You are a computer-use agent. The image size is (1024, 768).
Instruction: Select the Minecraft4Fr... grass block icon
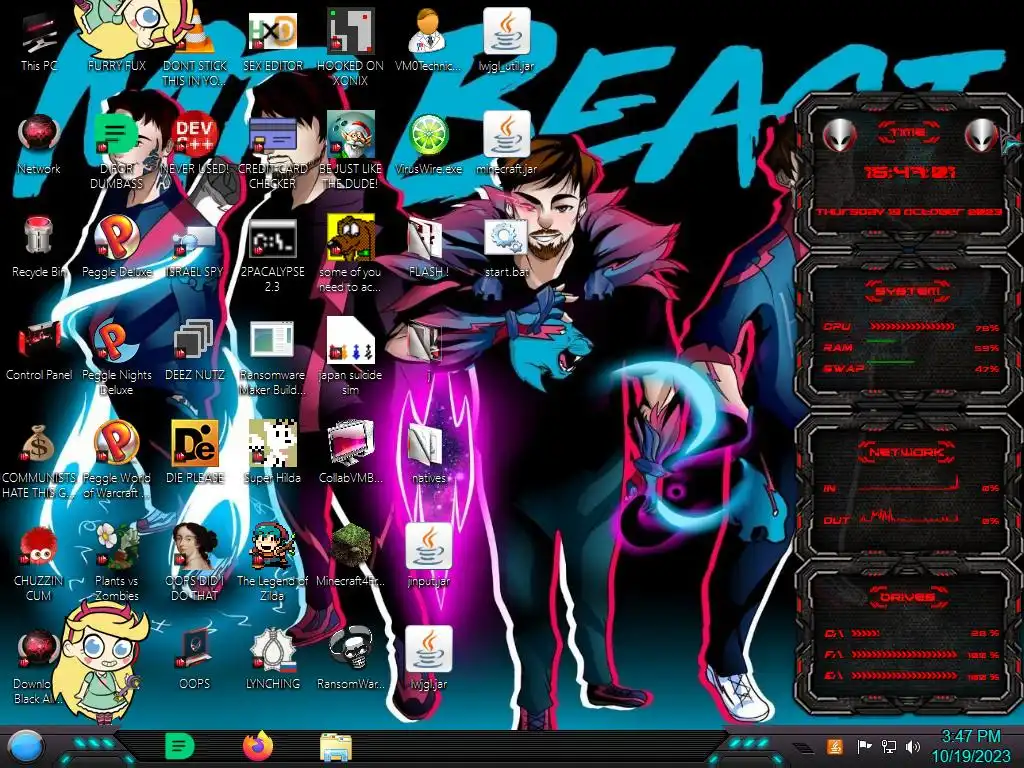(x=351, y=546)
